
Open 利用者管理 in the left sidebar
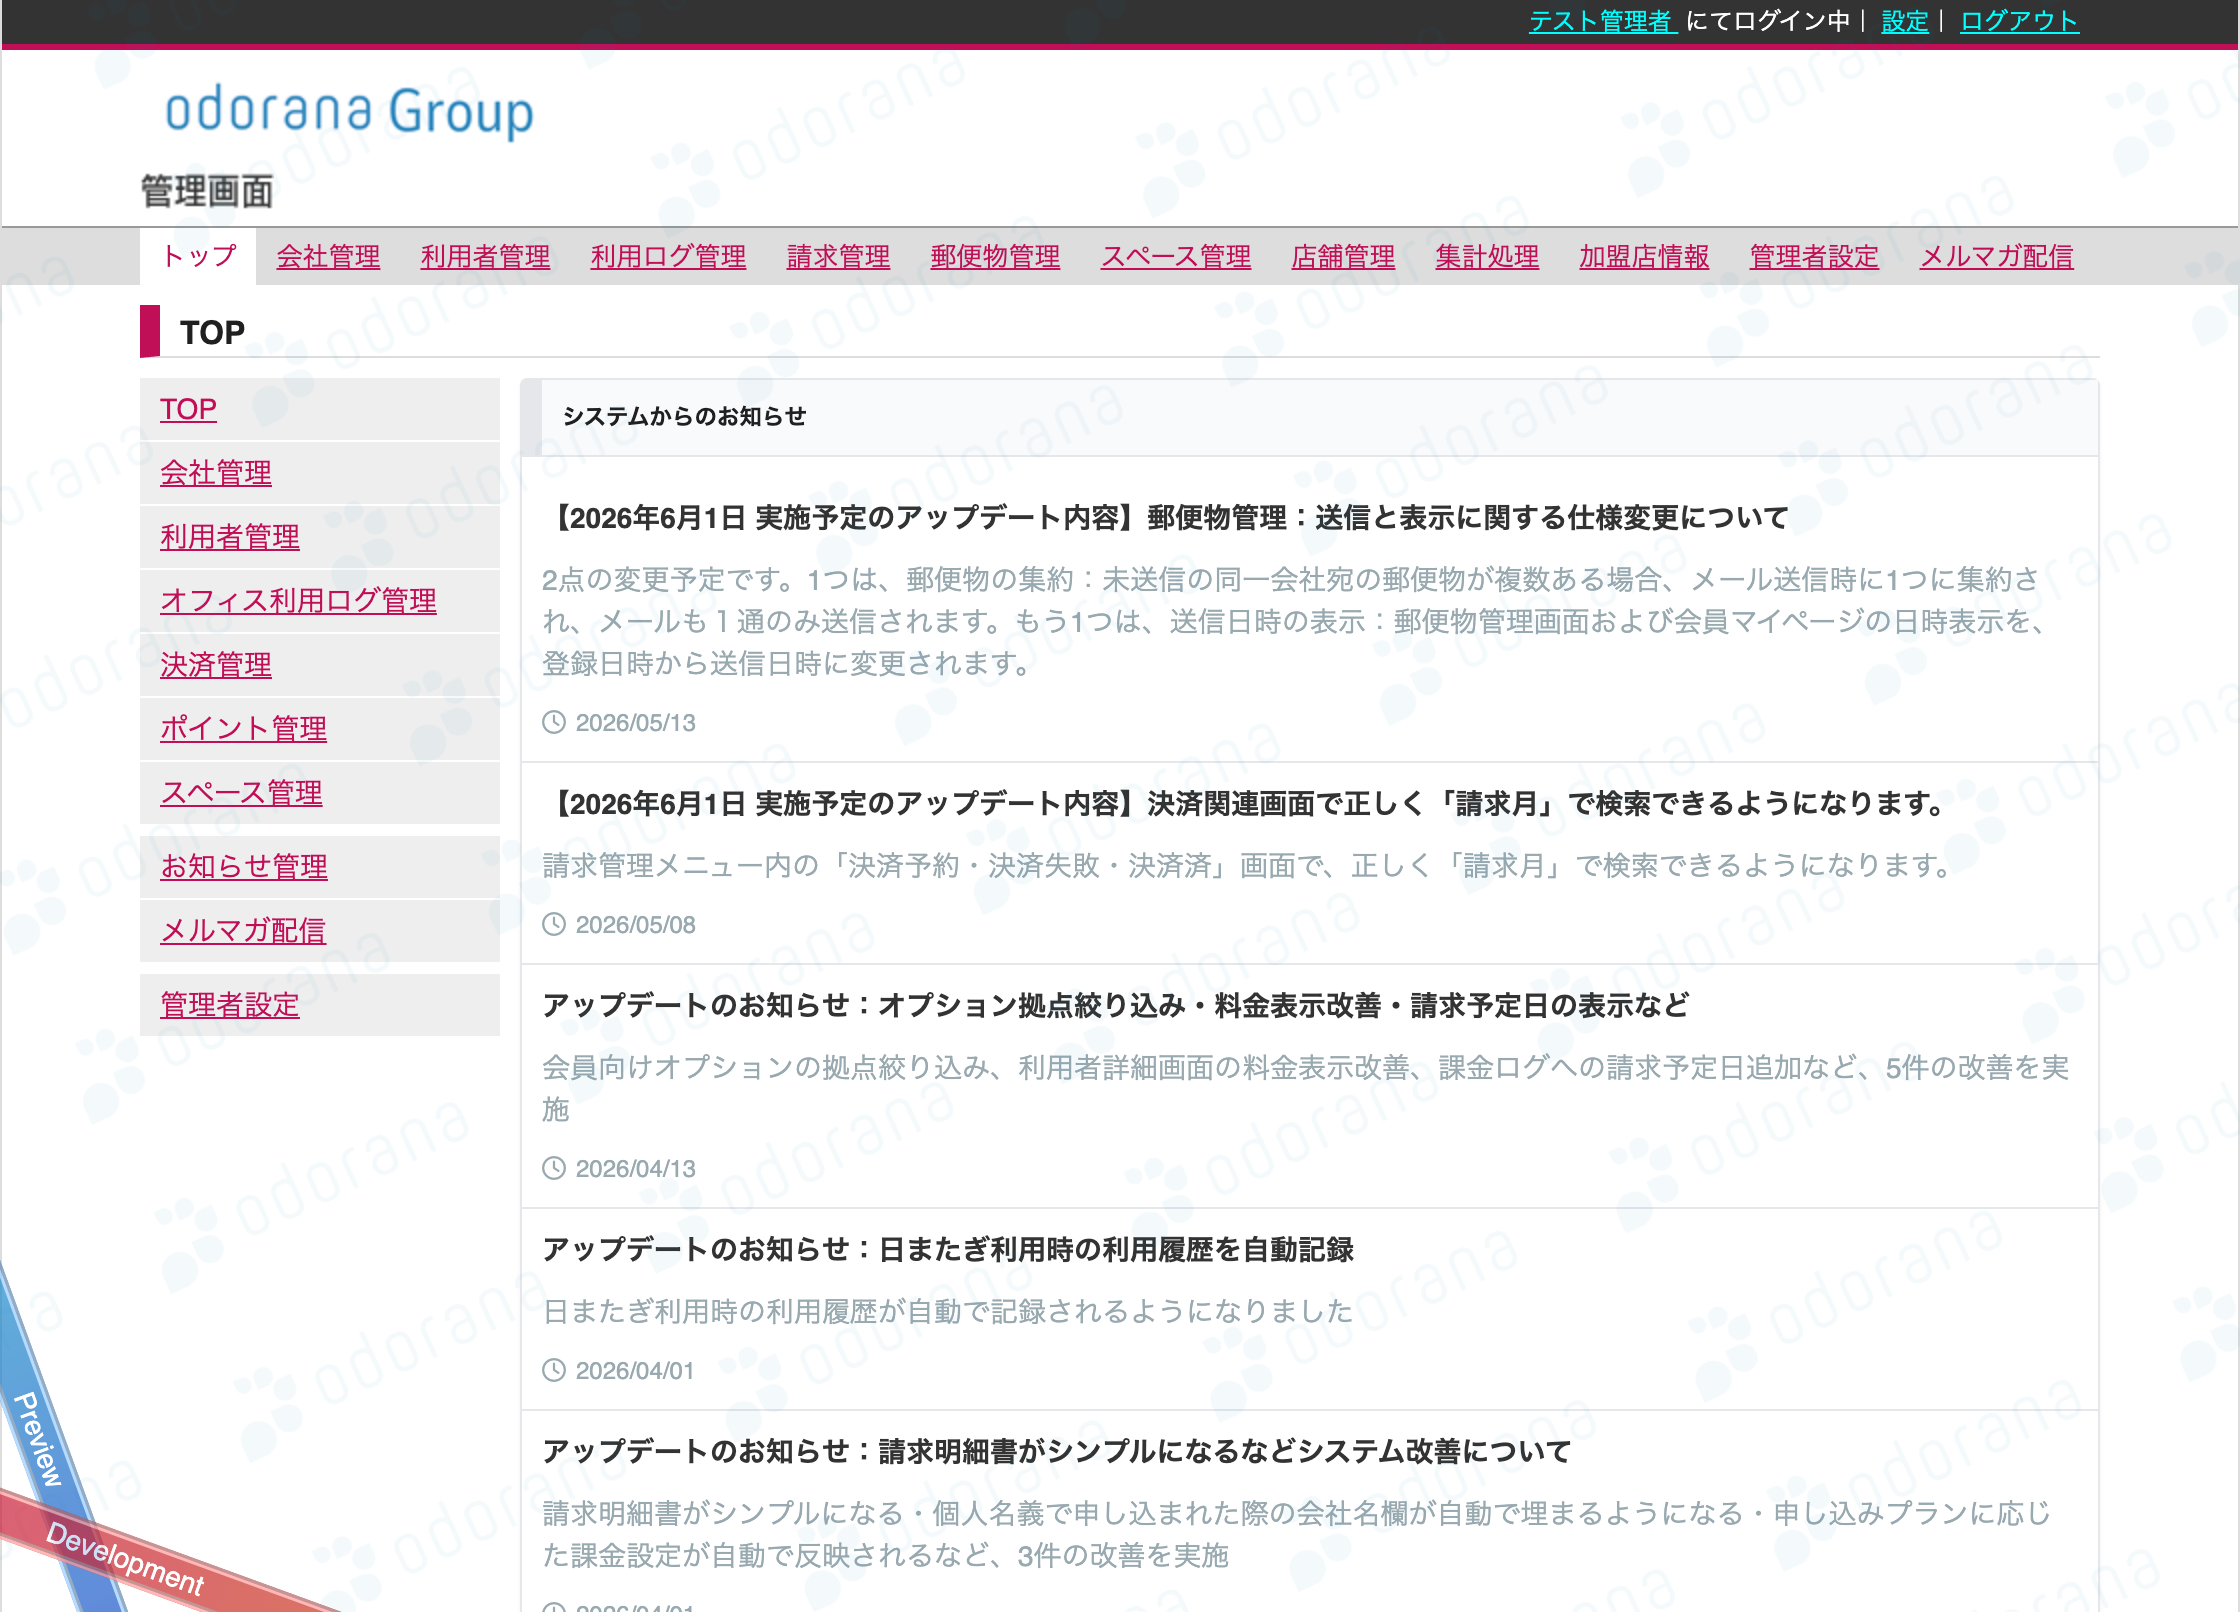(x=230, y=537)
